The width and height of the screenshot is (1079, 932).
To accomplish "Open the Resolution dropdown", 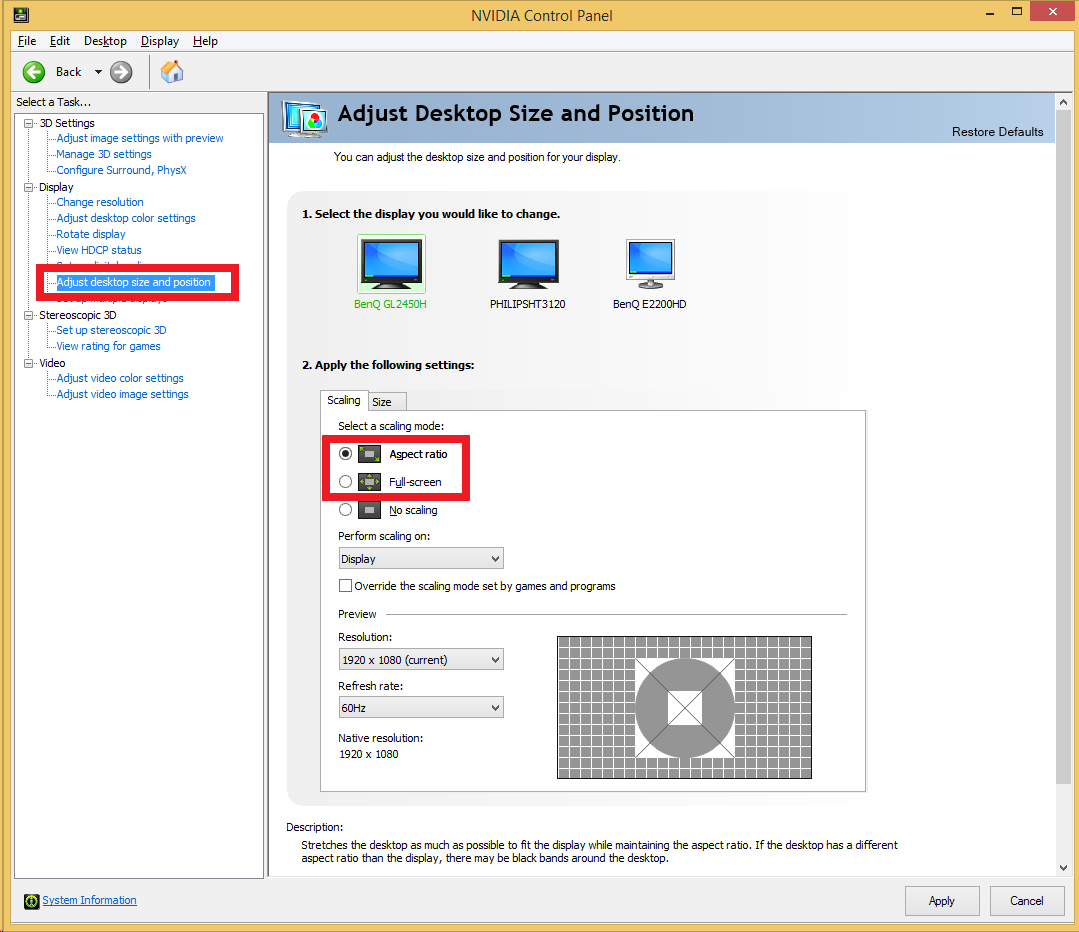I will click(421, 659).
